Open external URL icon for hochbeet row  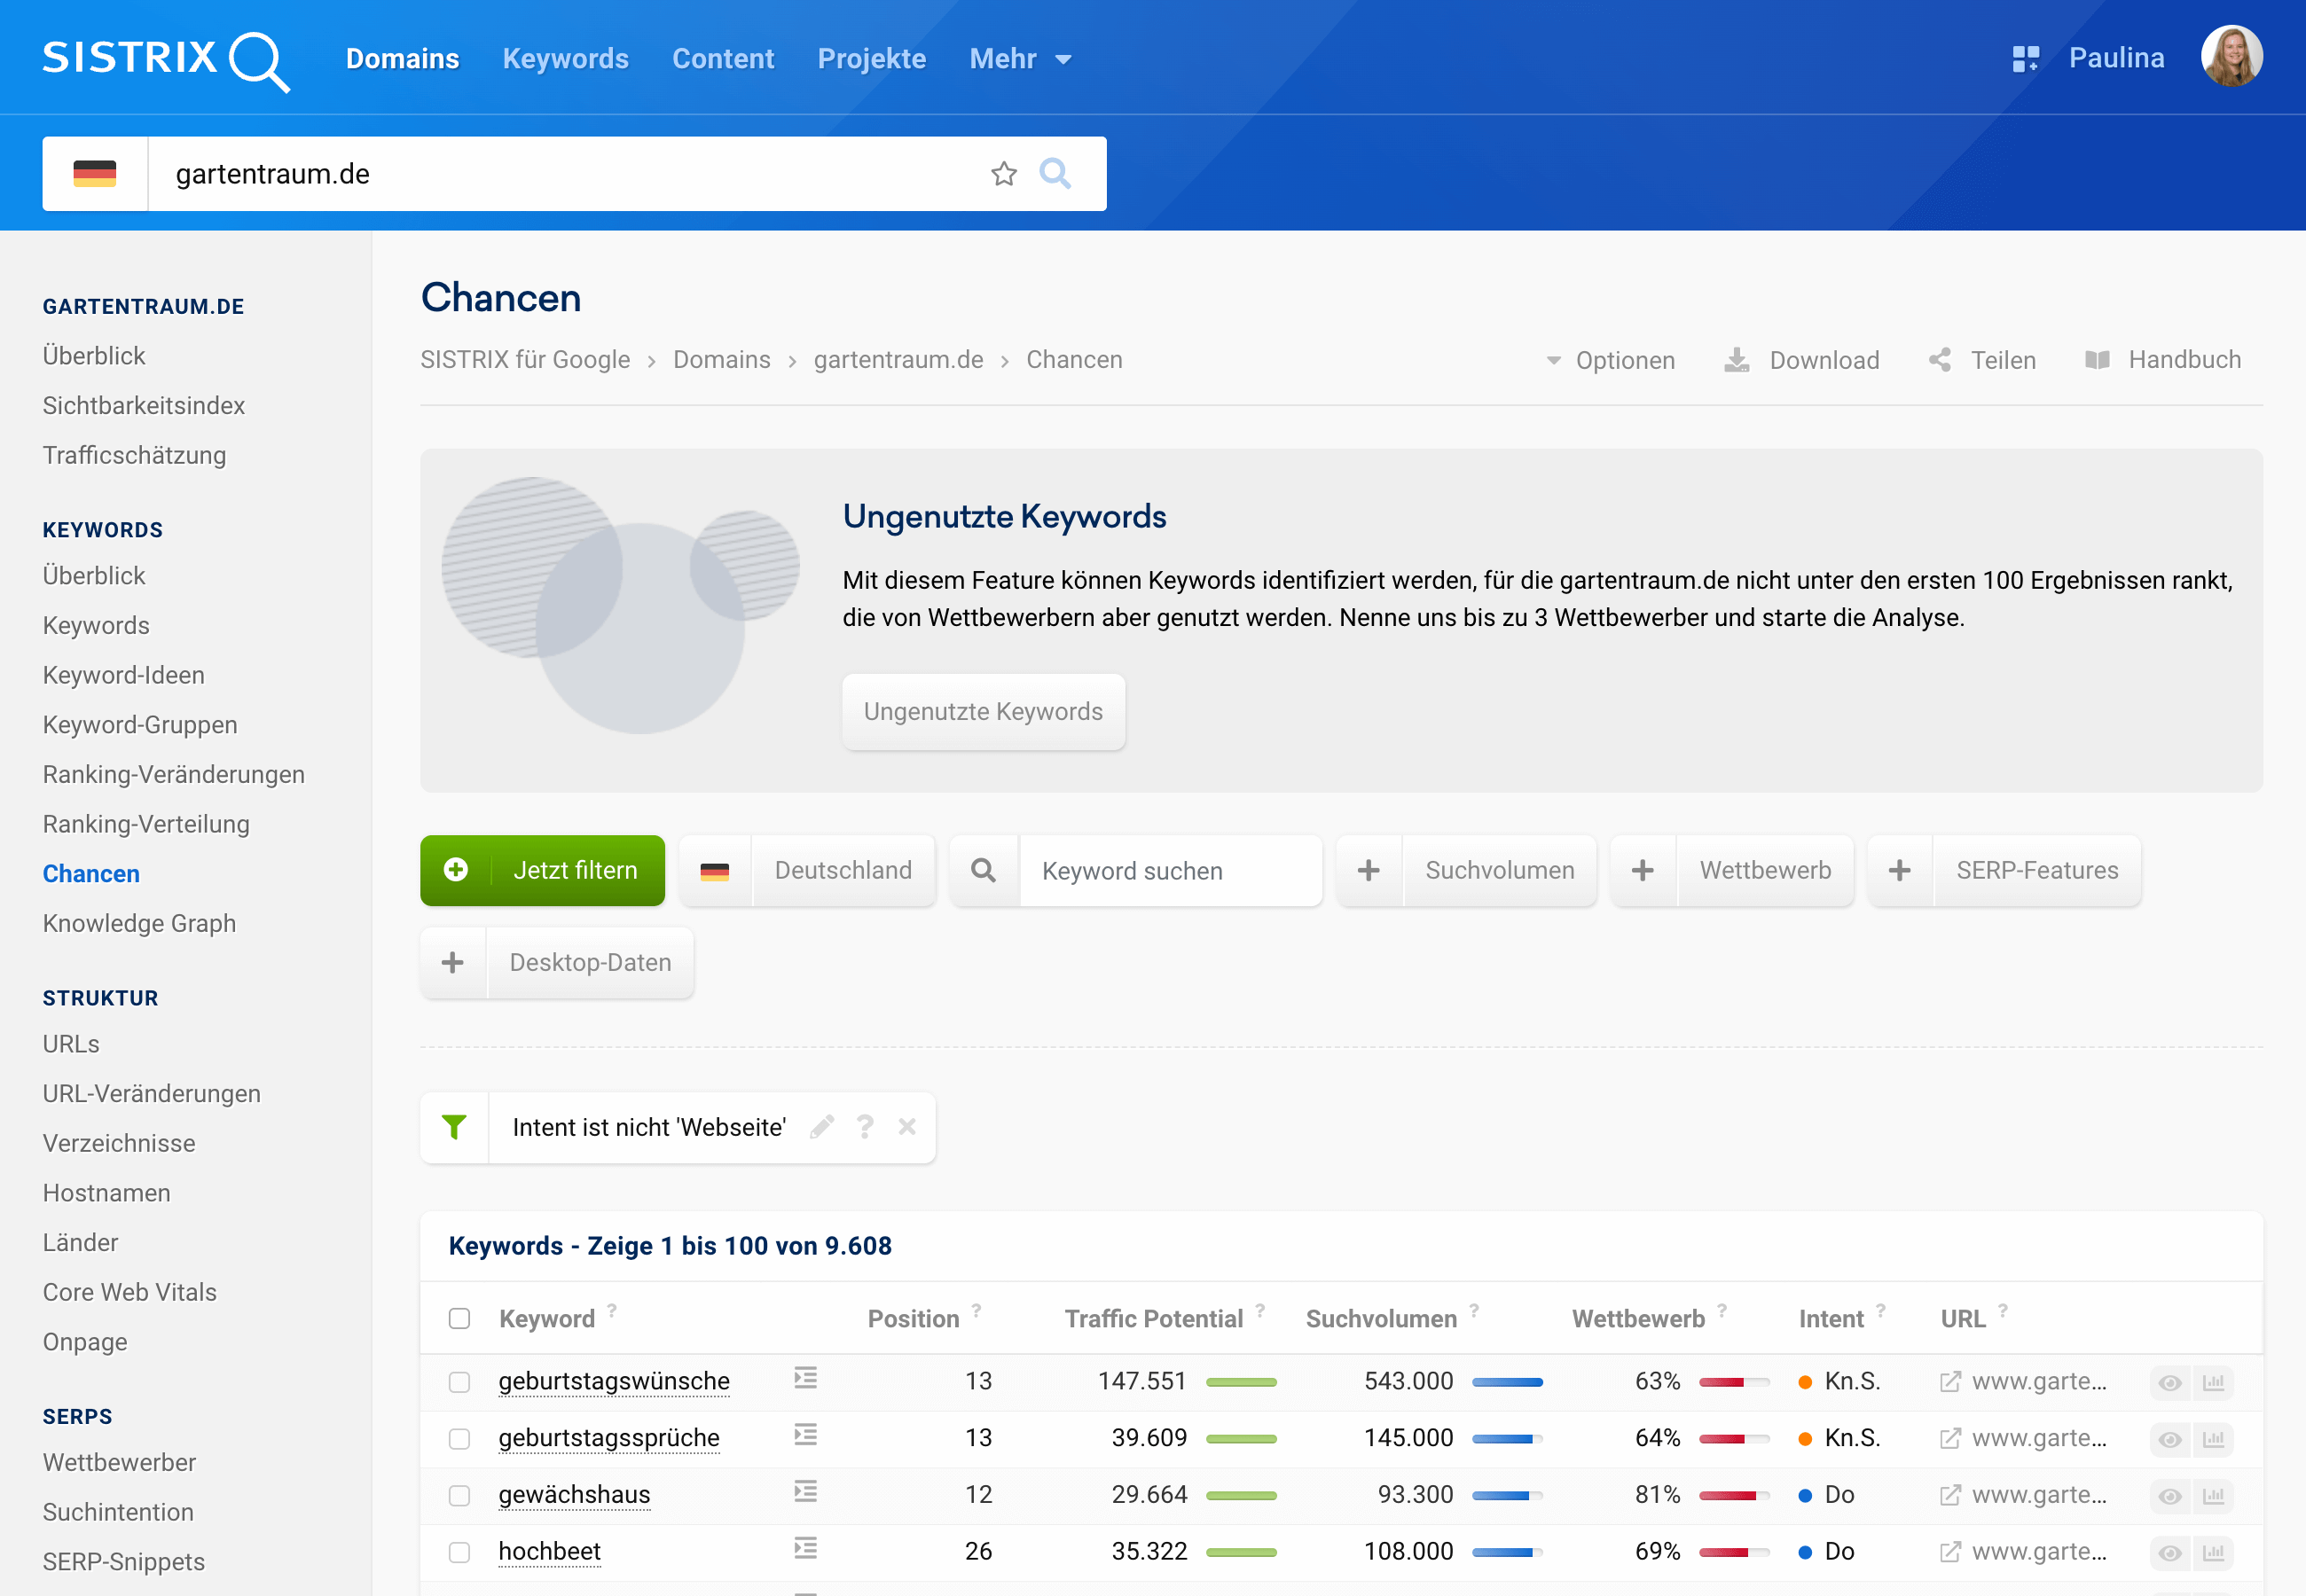click(1949, 1551)
